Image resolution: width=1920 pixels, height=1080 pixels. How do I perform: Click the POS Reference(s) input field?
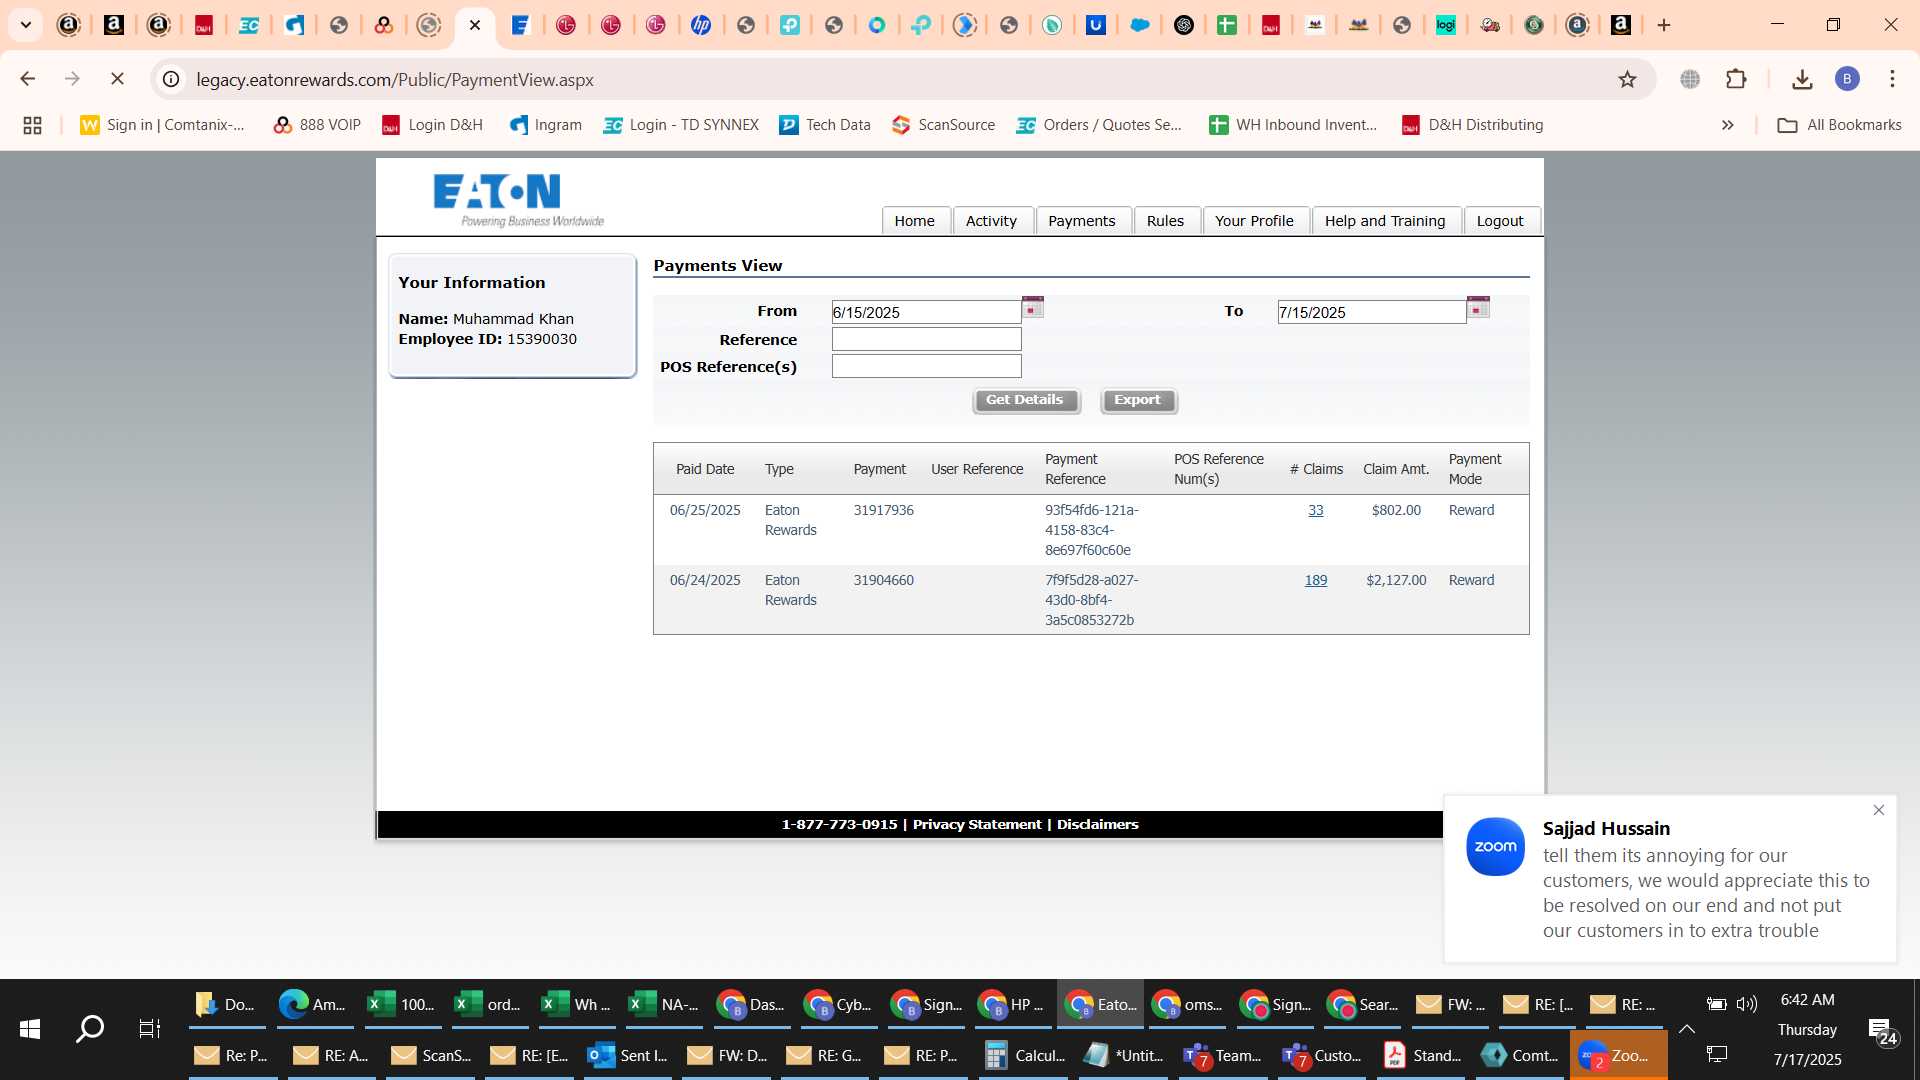[926, 366]
